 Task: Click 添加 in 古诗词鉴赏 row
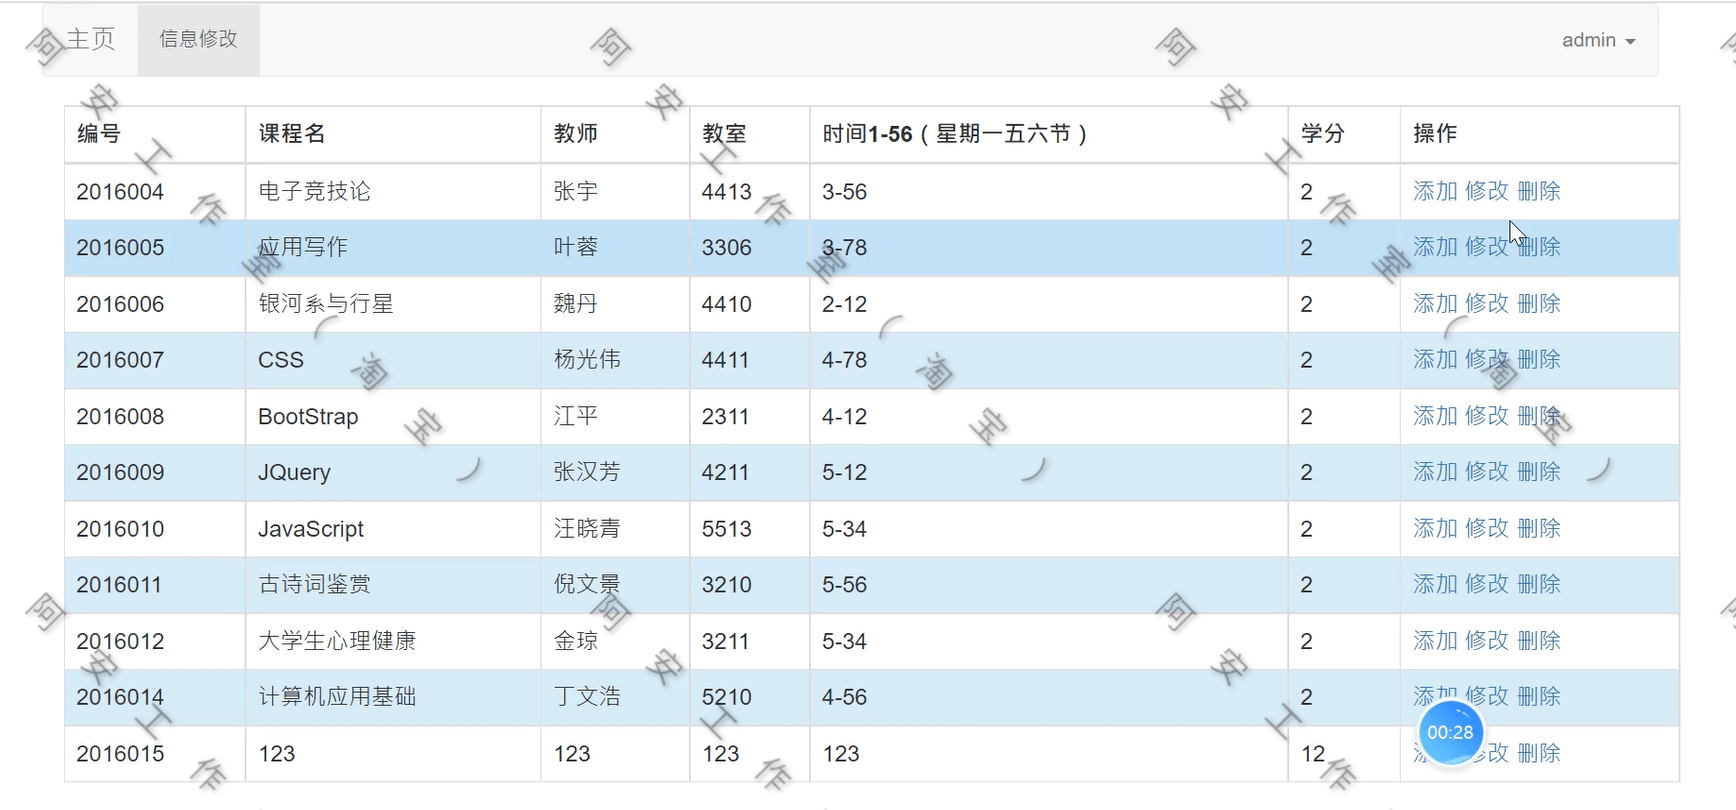pyautogui.click(x=1435, y=584)
